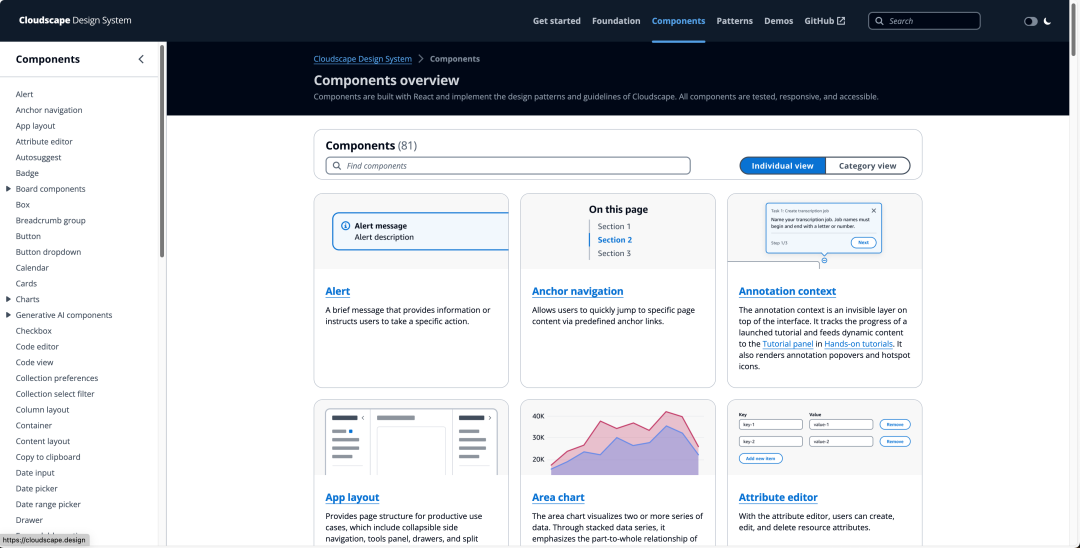This screenshot has height=548, width=1080.
Task: Close the annotation popover preview X
Action: (874, 211)
